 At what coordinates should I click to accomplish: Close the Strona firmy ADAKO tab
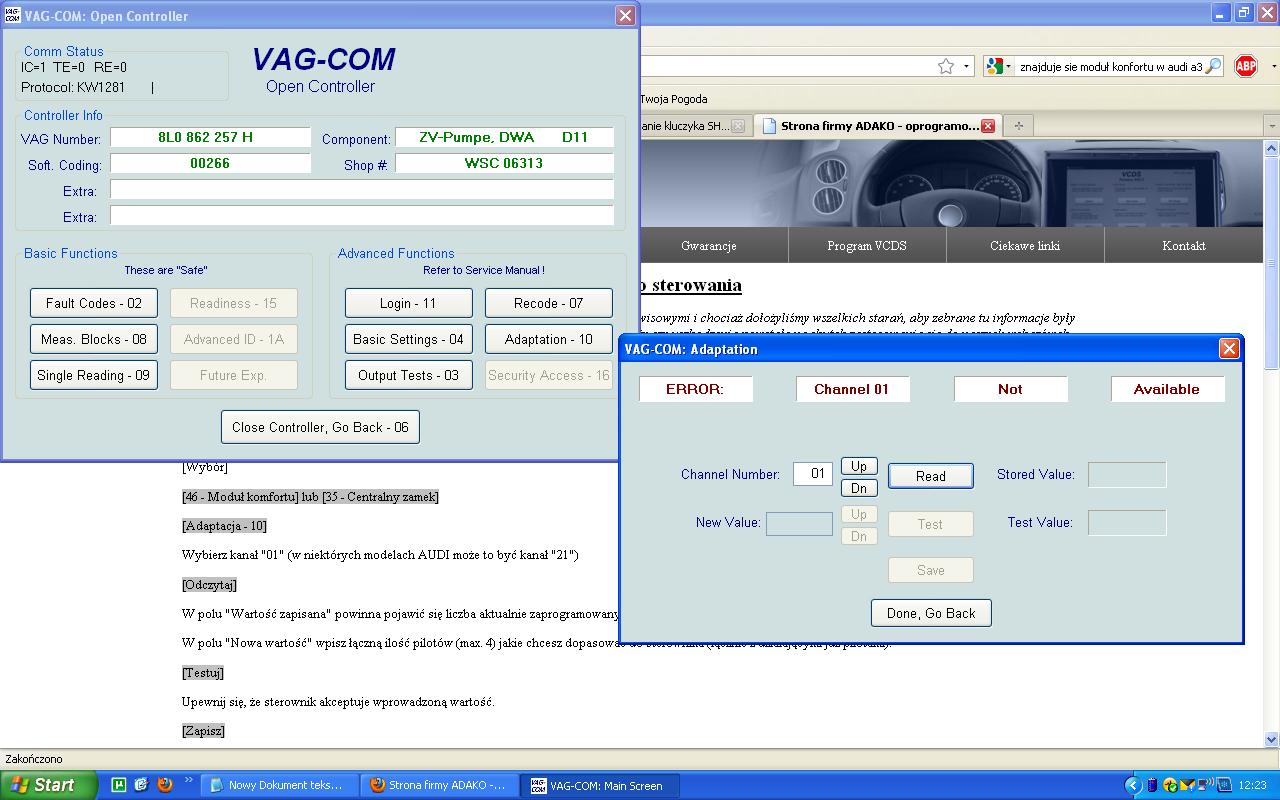(x=988, y=126)
